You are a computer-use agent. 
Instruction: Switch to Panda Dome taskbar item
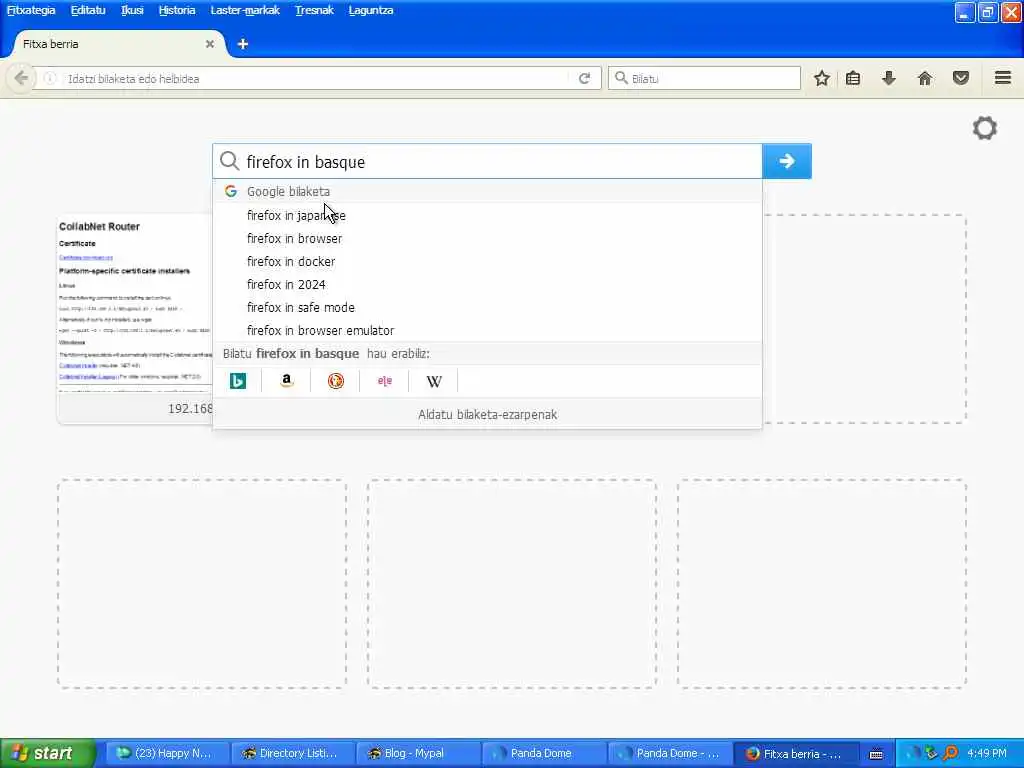point(544,753)
